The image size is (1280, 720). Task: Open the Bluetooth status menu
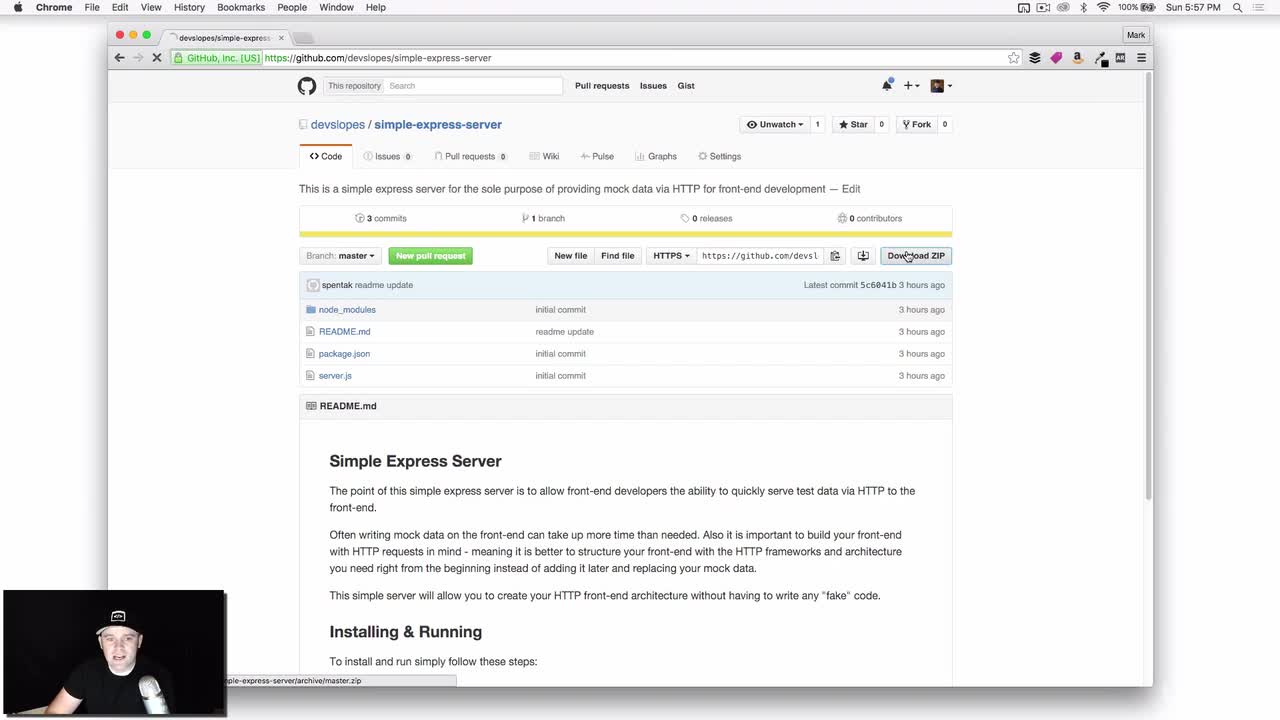pos(1083,7)
